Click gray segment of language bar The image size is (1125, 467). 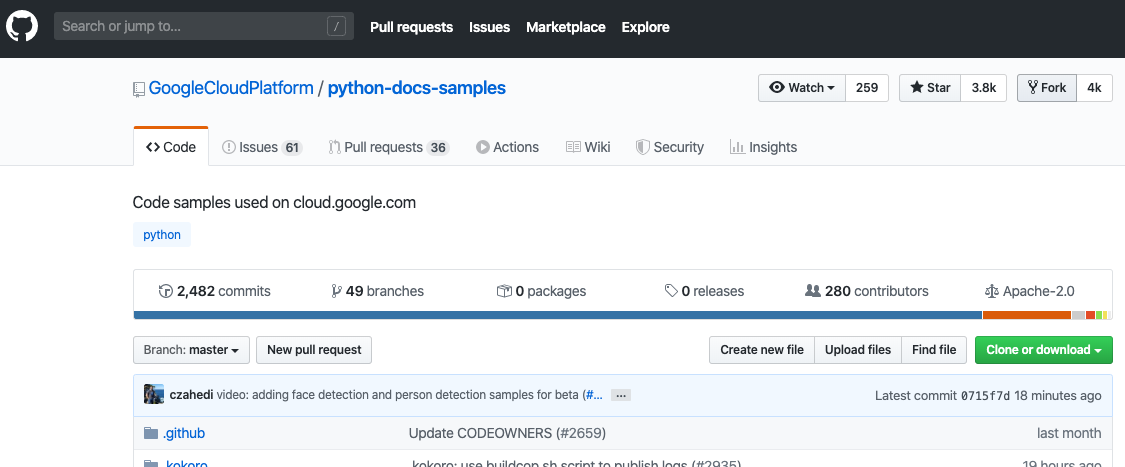coord(1078,315)
